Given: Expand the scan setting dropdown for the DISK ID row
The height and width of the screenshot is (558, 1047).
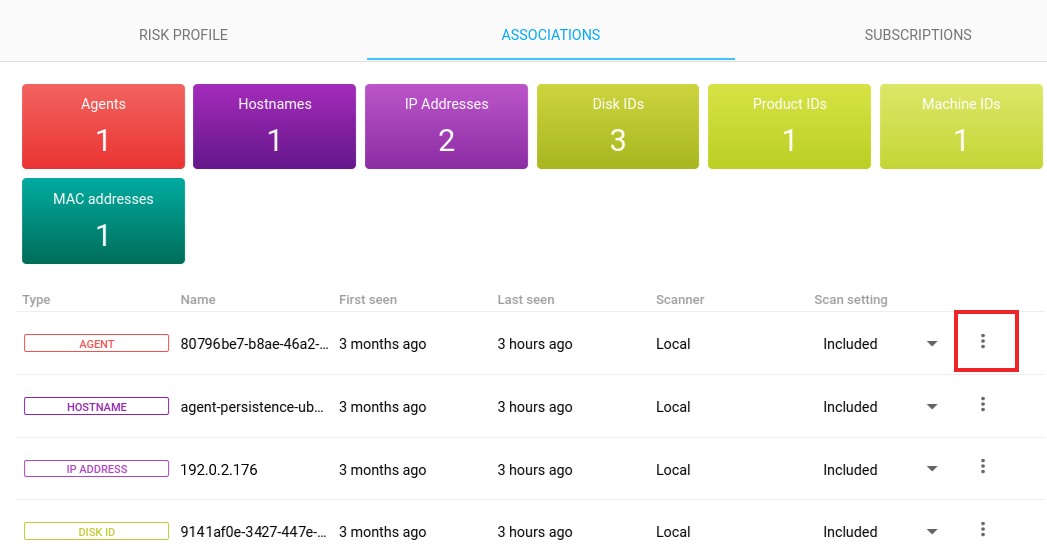Looking at the screenshot, I should coord(932,532).
